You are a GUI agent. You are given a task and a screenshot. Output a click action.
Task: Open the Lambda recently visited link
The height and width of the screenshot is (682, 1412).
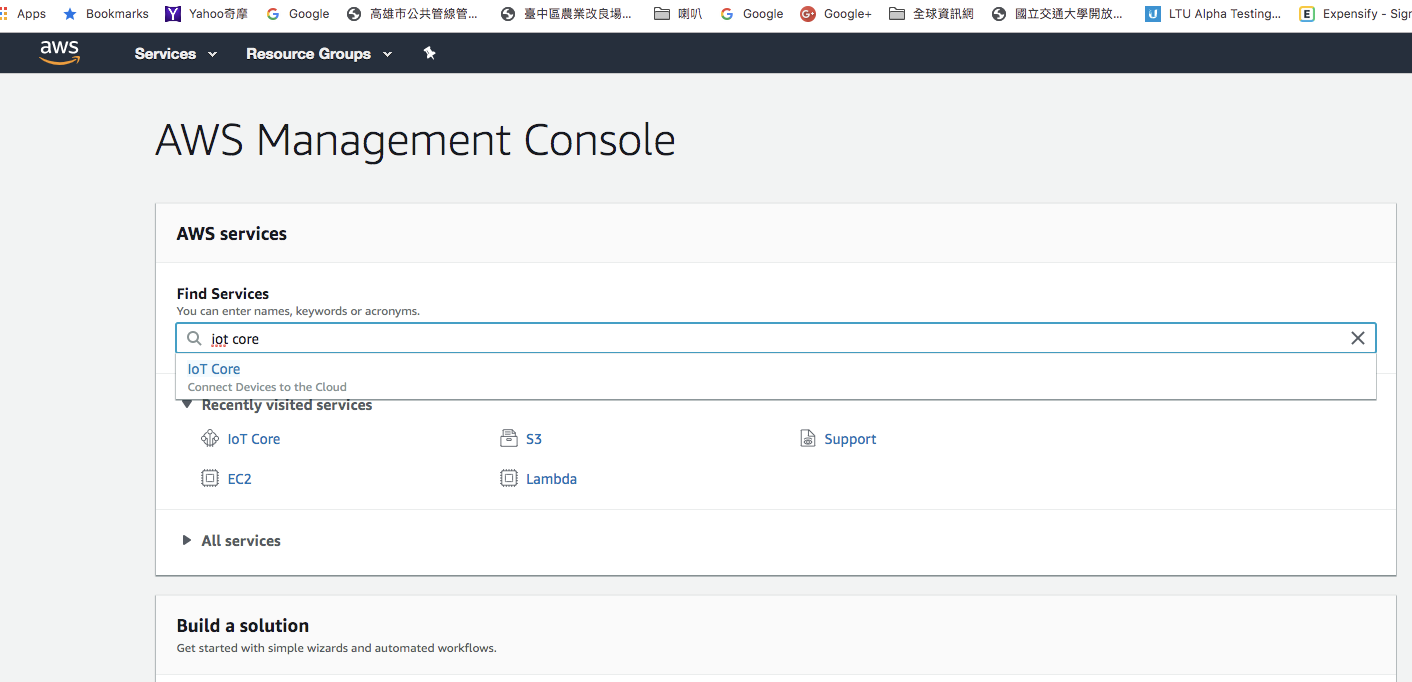tap(552, 479)
